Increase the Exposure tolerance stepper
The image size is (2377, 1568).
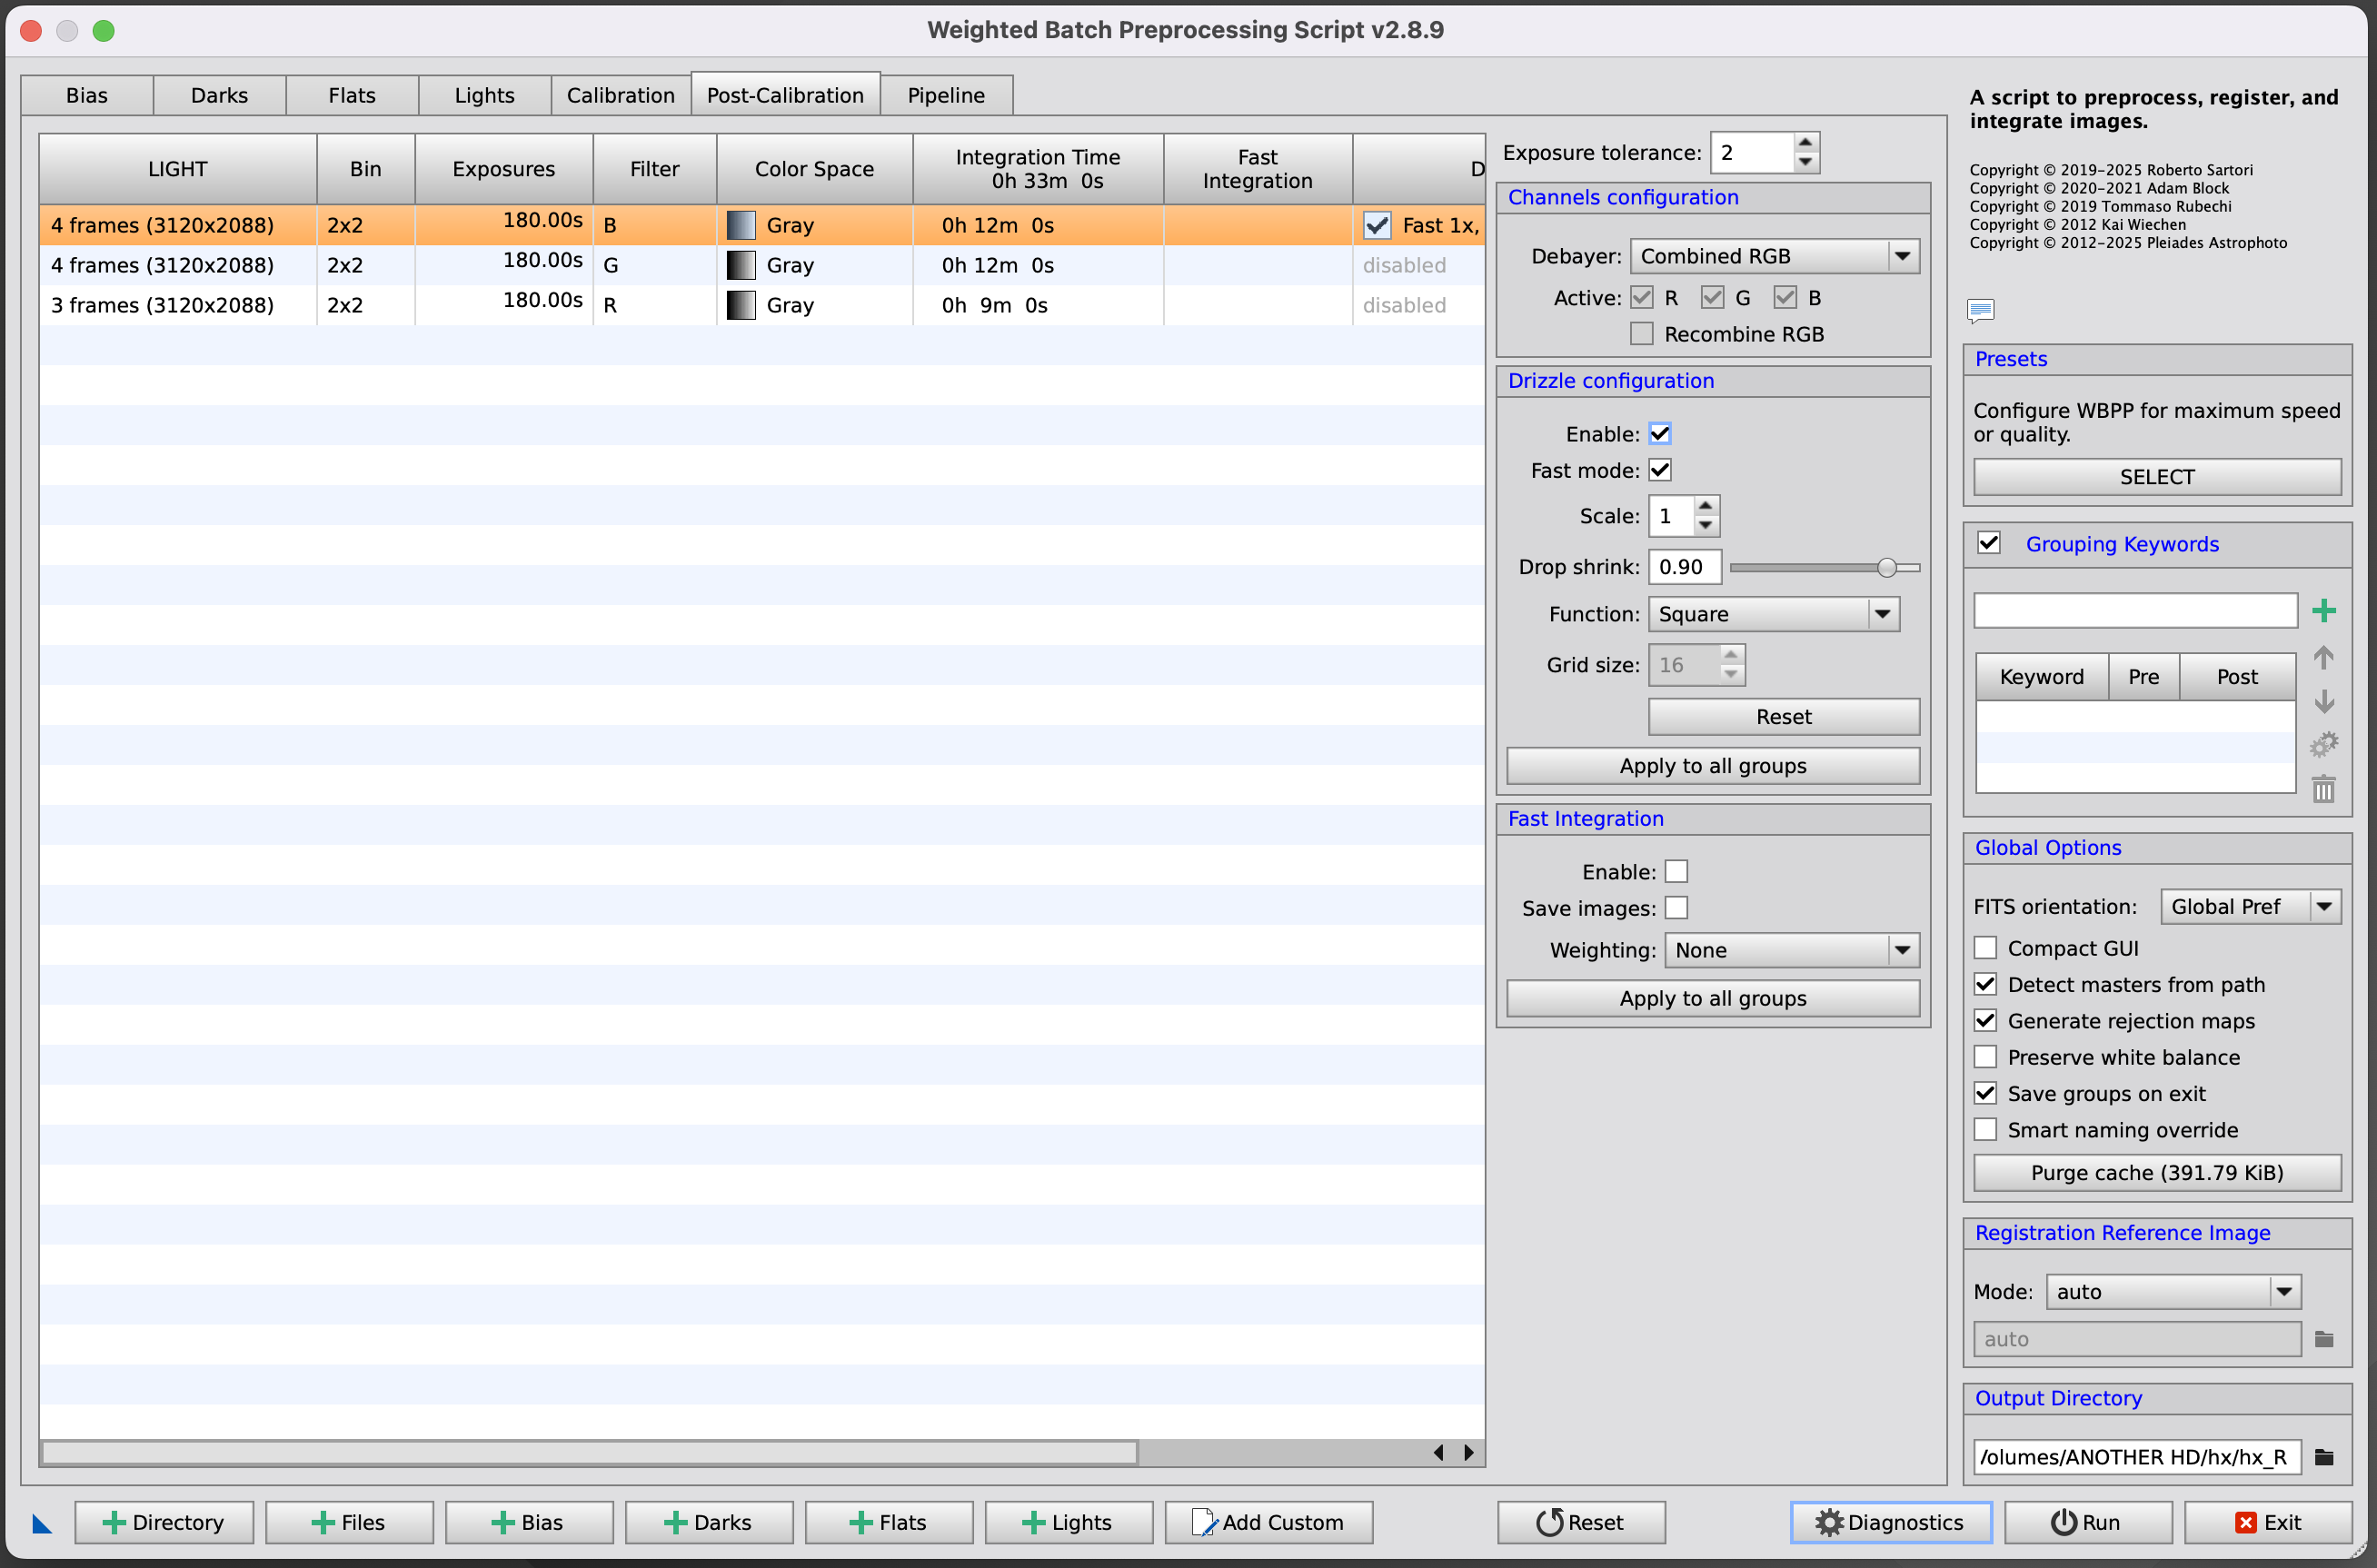[1805, 143]
